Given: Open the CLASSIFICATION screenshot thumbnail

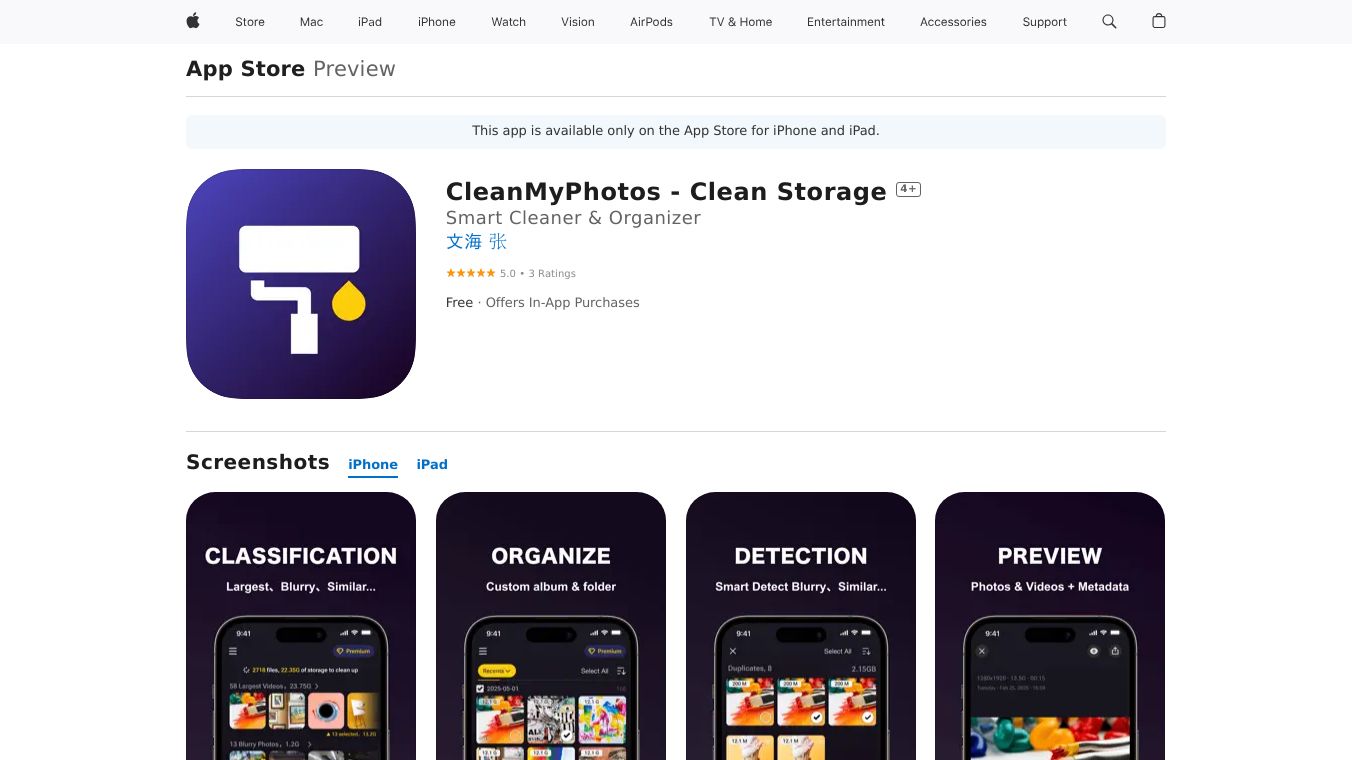Looking at the screenshot, I should tap(301, 626).
